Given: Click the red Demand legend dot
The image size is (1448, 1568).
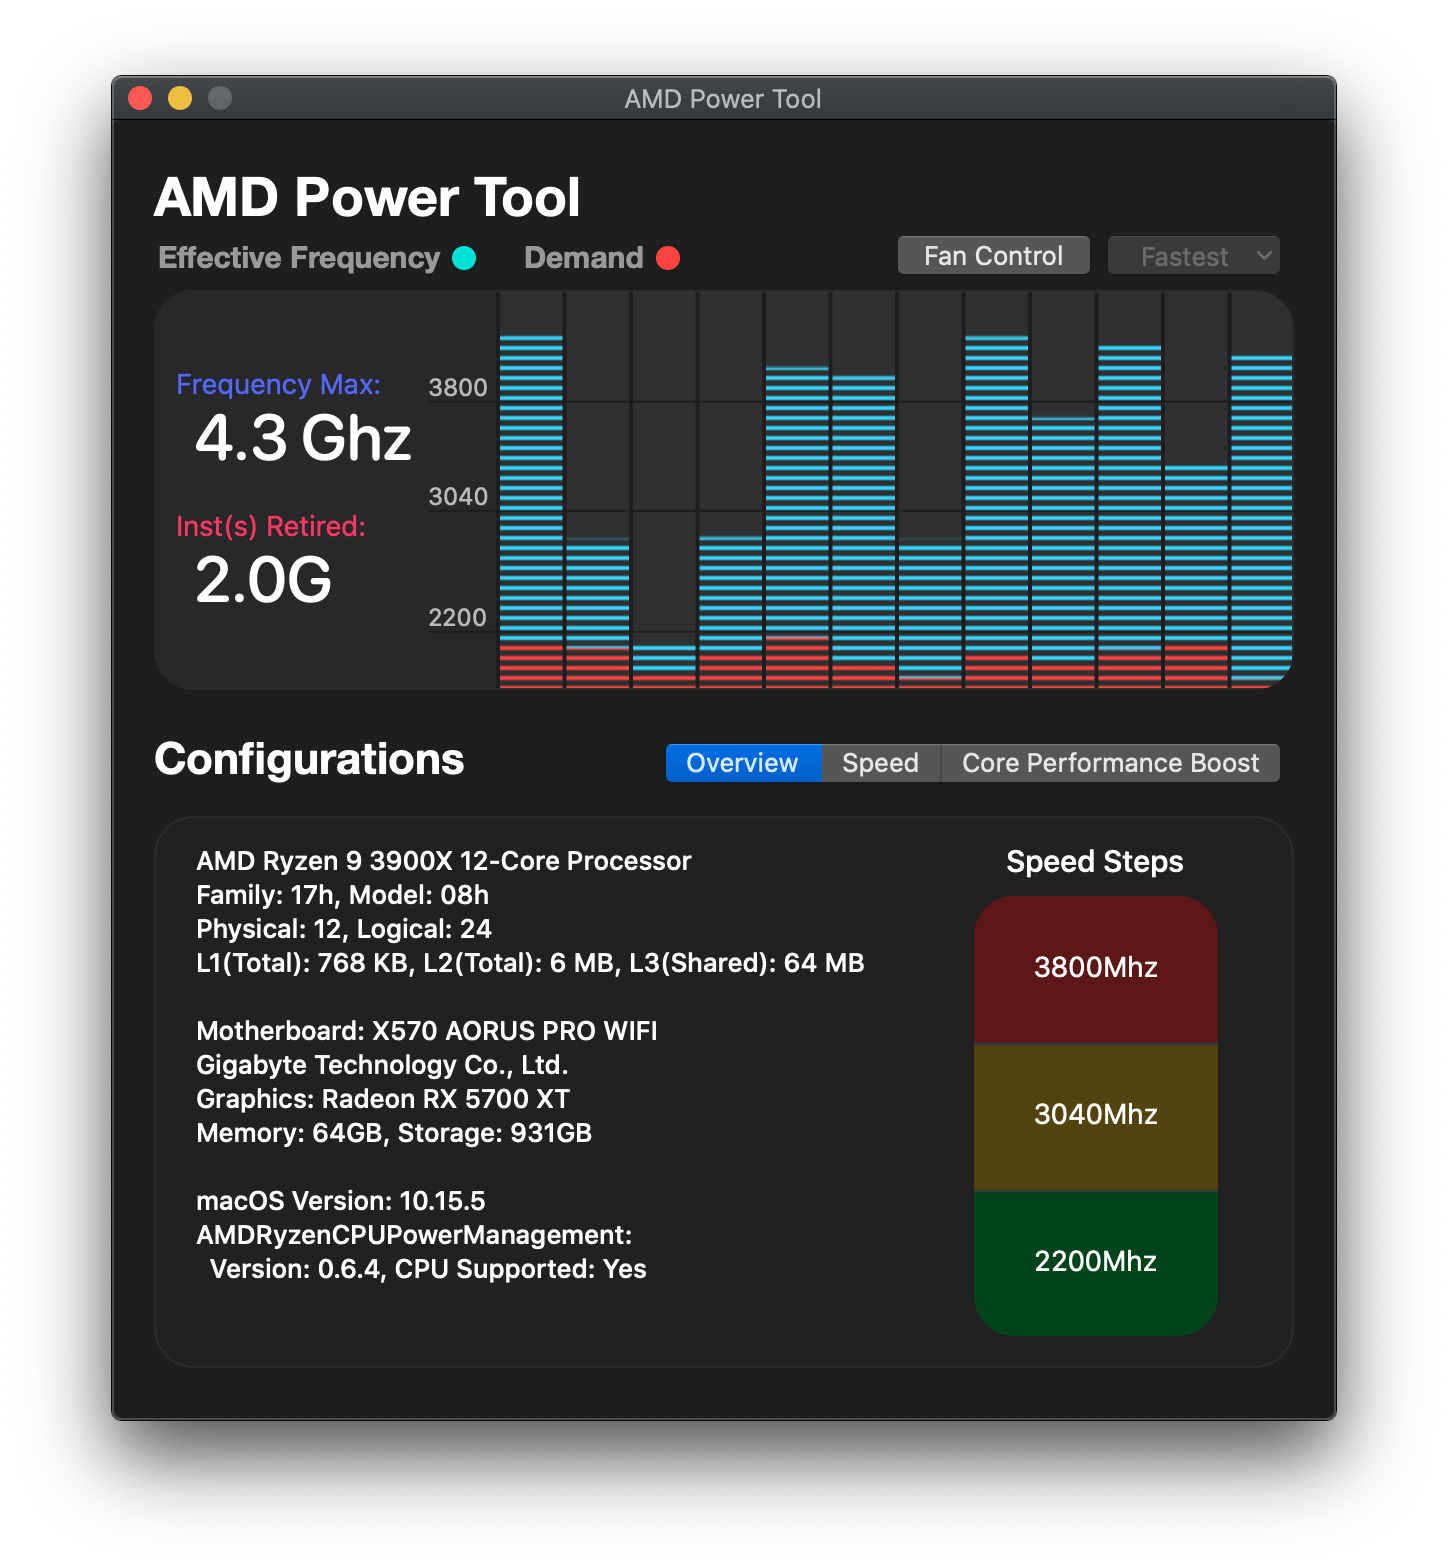Looking at the screenshot, I should 668,258.
